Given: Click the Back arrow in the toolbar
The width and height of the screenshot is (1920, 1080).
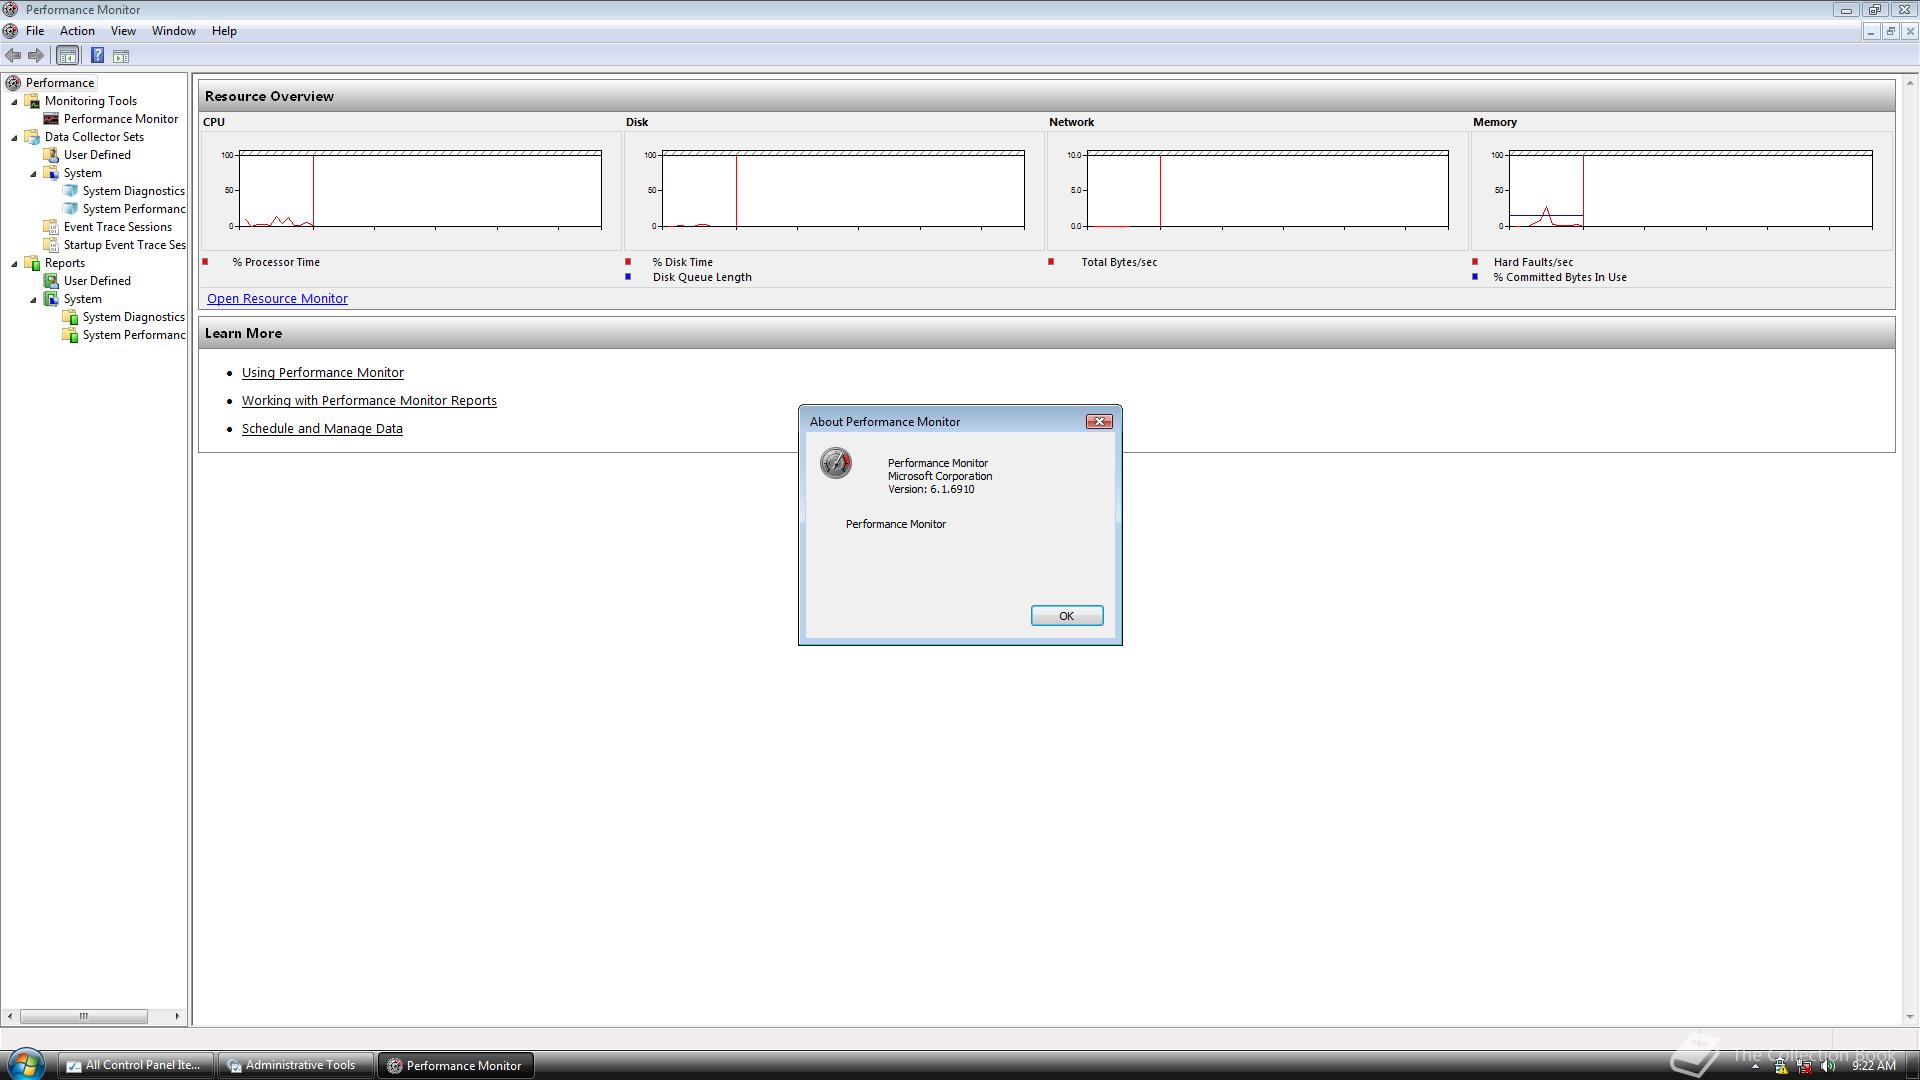Looking at the screenshot, I should (13, 56).
